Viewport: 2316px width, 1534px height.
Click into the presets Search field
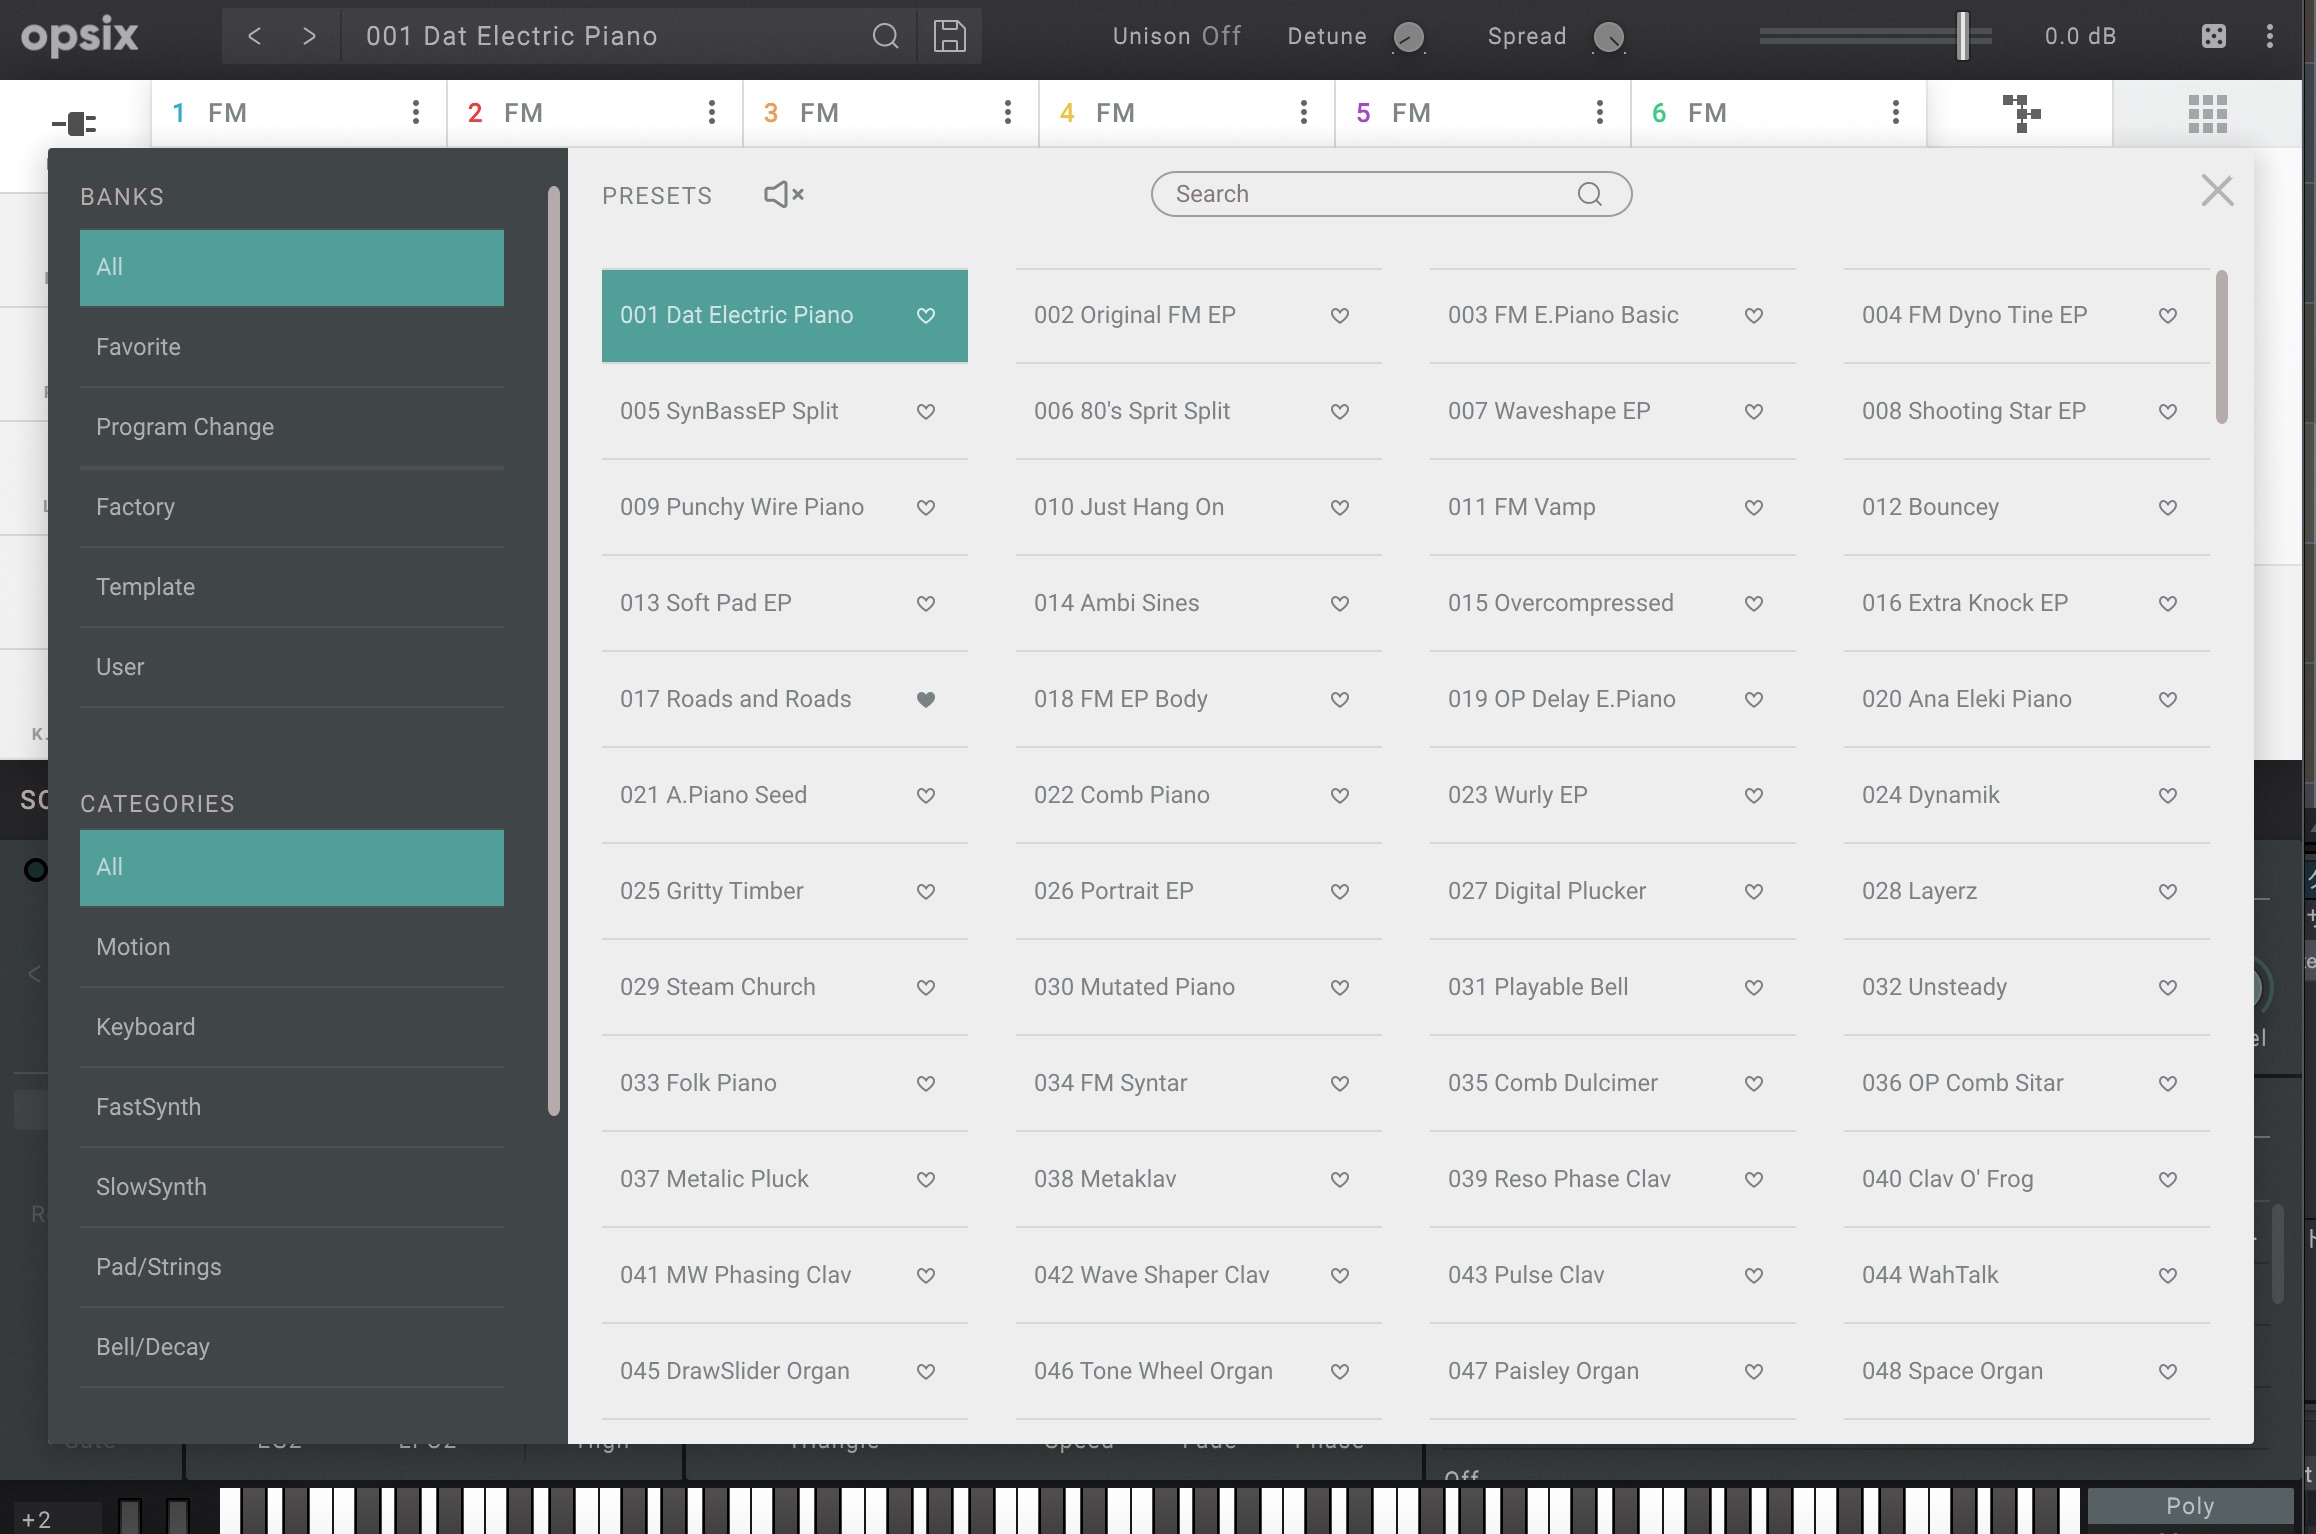coord(1370,194)
